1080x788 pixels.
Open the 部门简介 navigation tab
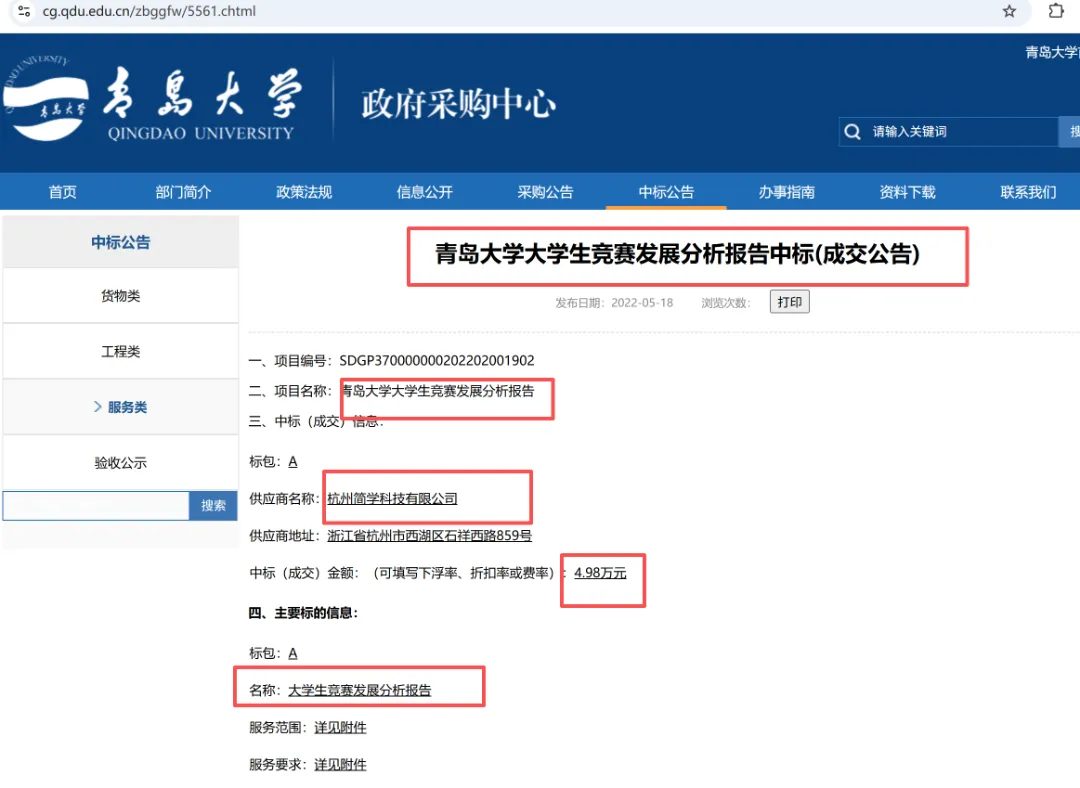(x=183, y=192)
